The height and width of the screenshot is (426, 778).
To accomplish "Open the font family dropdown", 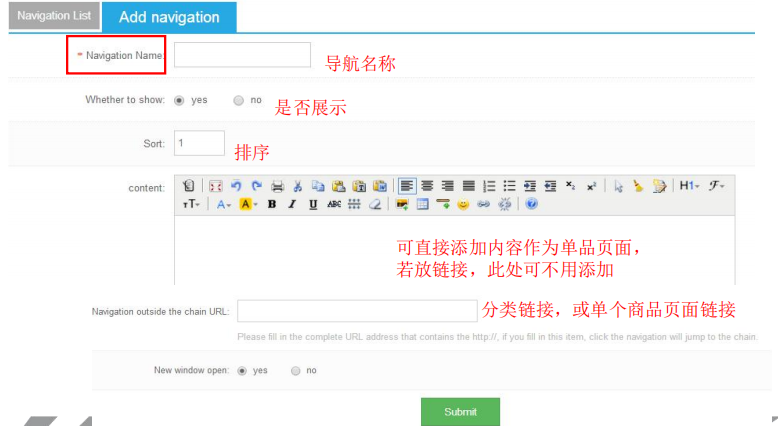I will click(716, 186).
